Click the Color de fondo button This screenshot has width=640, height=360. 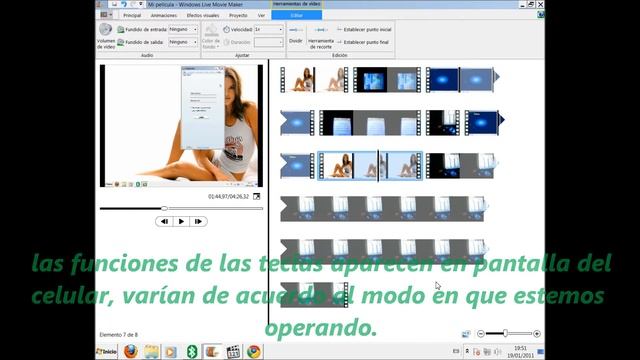[211, 36]
